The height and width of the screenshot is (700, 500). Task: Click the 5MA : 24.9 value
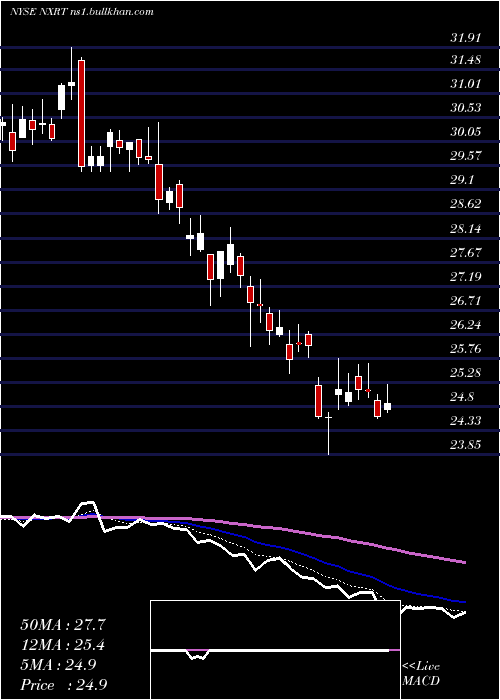tap(58, 665)
